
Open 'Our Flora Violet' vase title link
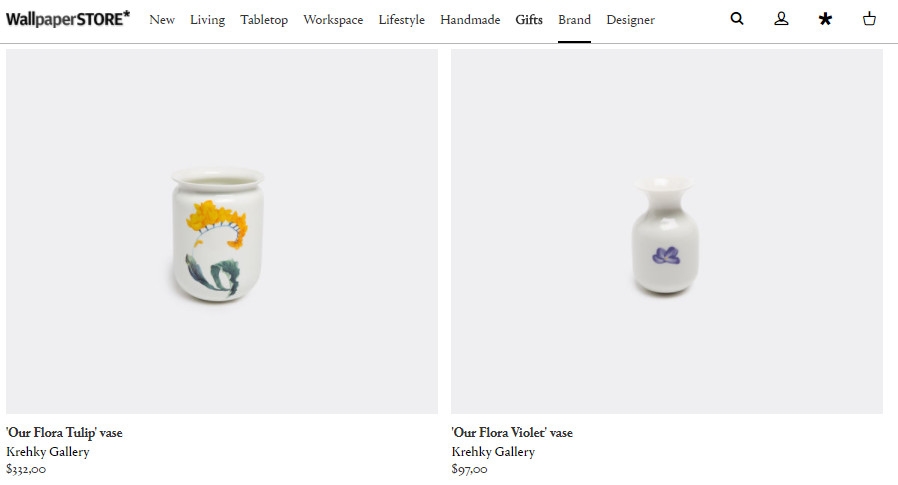point(512,432)
